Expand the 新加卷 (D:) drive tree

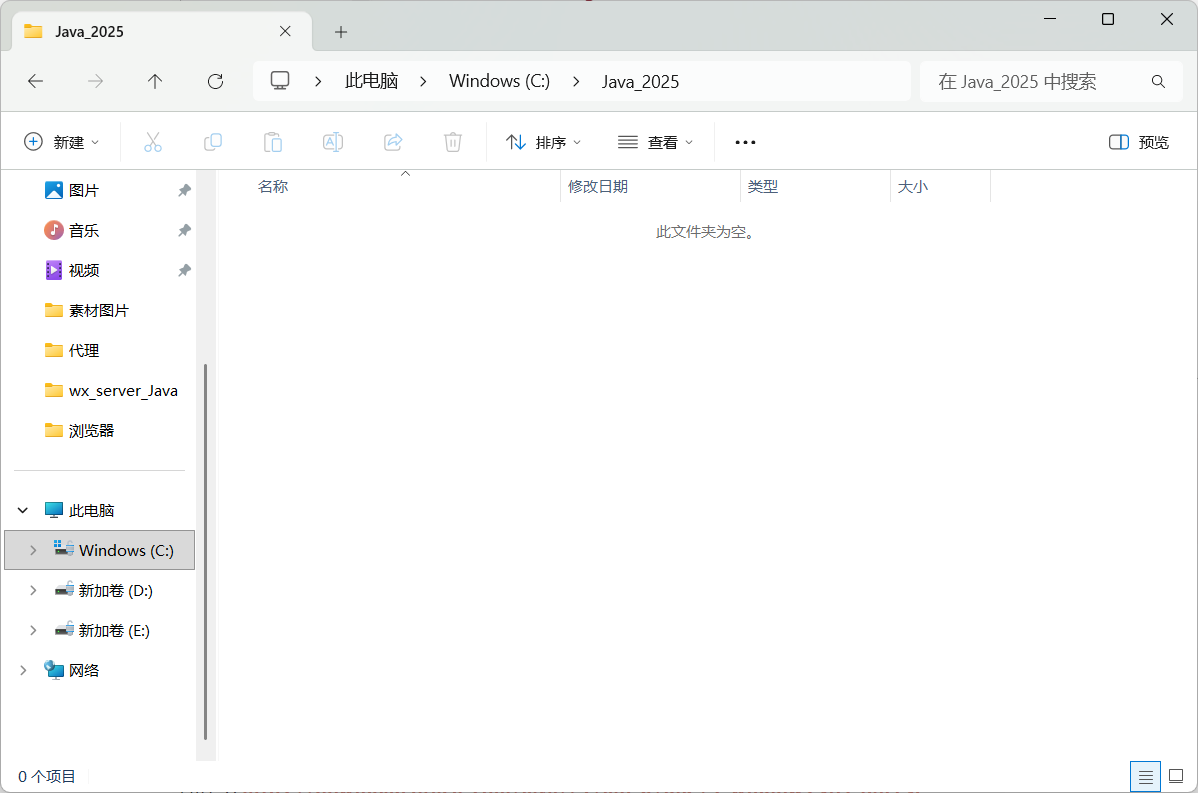point(33,590)
